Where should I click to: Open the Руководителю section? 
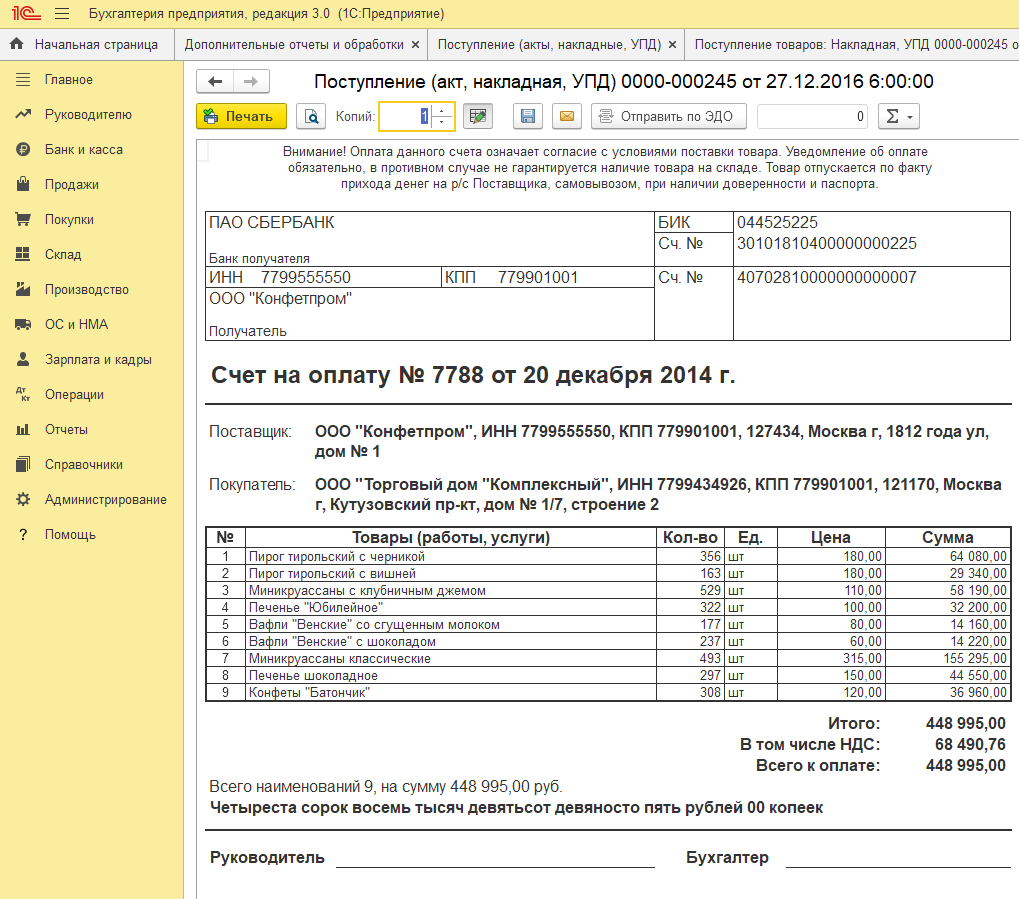(88, 115)
